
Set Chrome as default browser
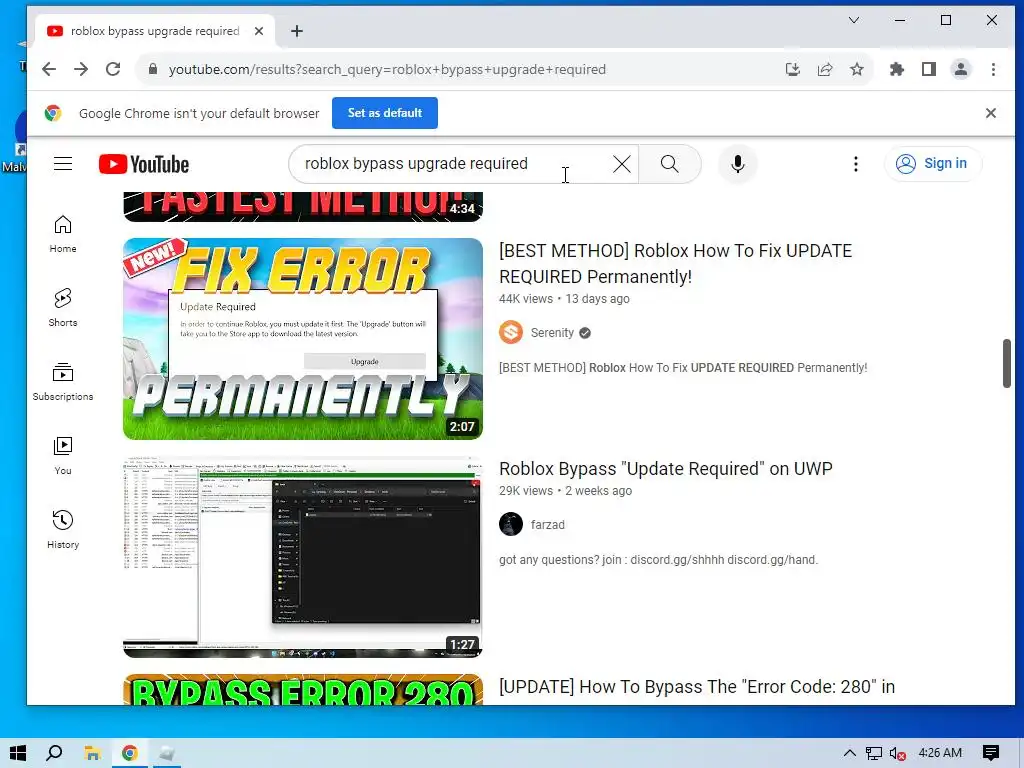pyautogui.click(x=385, y=113)
